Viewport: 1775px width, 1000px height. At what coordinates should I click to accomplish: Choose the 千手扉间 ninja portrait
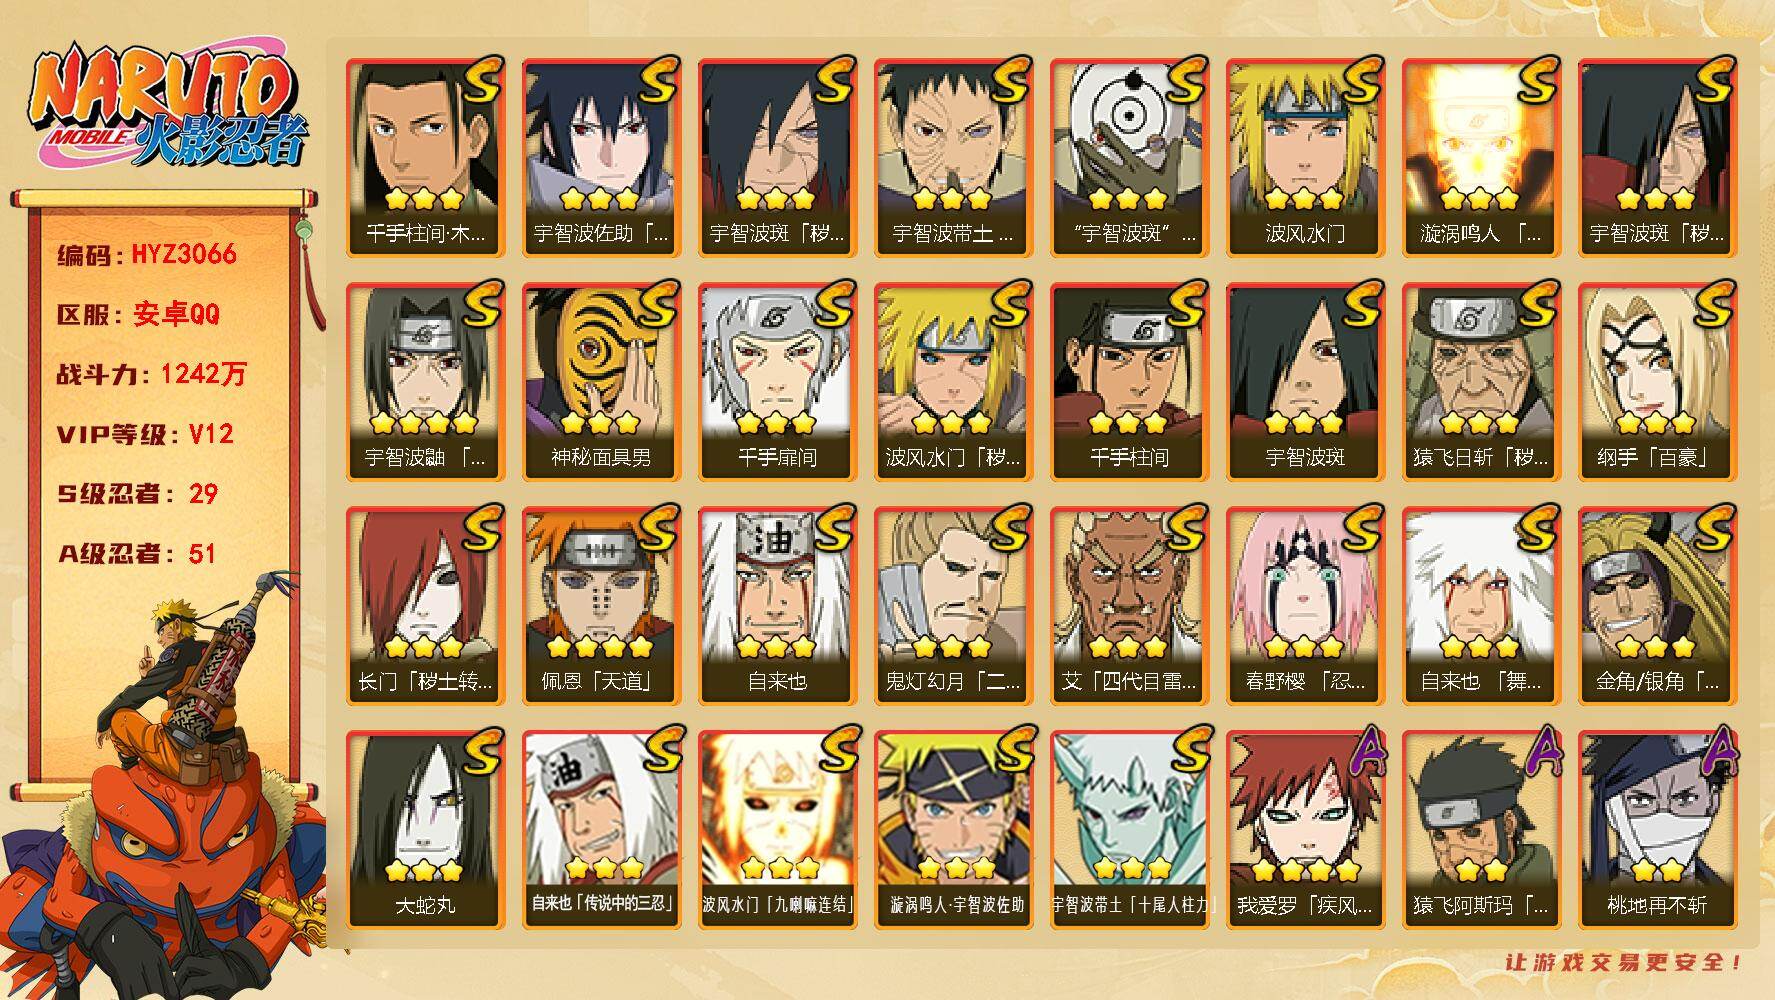pos(777,382)
